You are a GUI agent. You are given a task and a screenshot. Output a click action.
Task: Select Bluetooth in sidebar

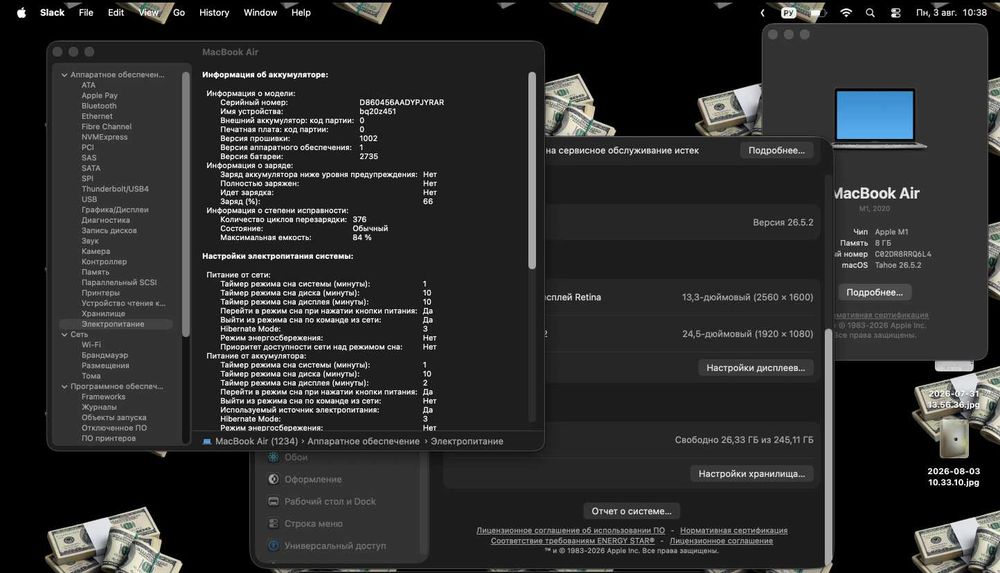pos(99,106)
